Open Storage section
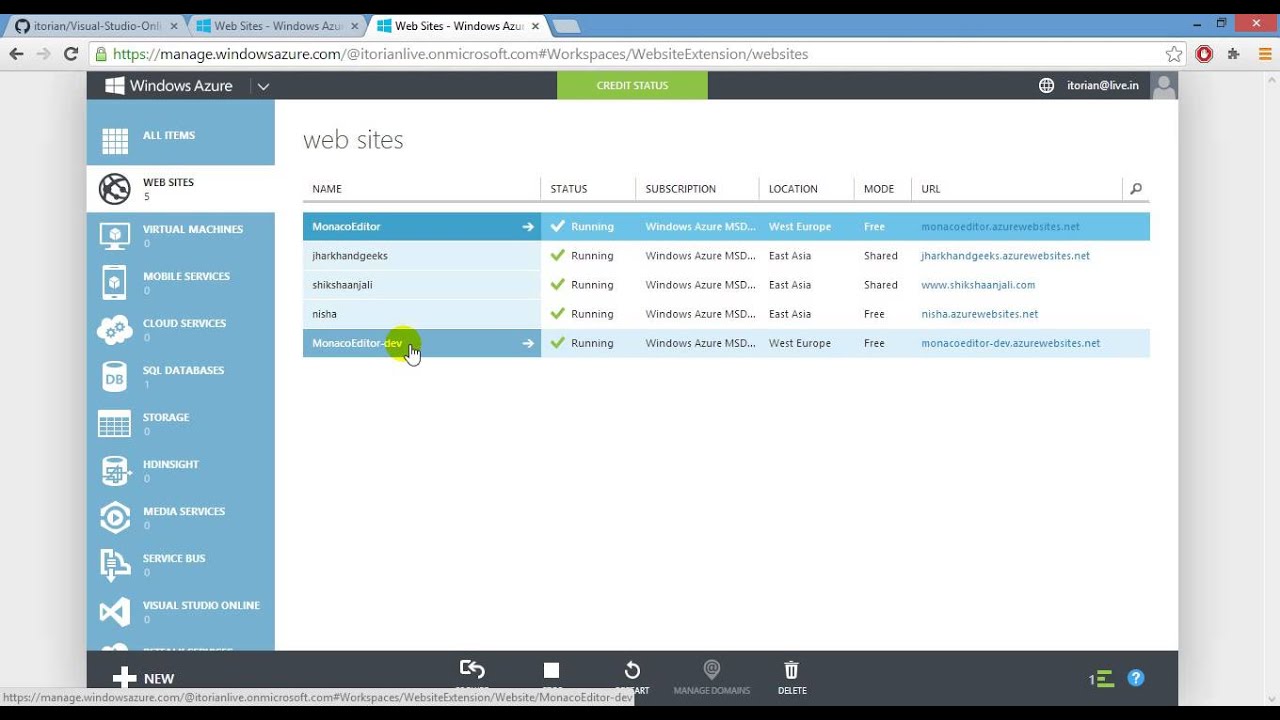The image size is (1280, 720). 180,423
